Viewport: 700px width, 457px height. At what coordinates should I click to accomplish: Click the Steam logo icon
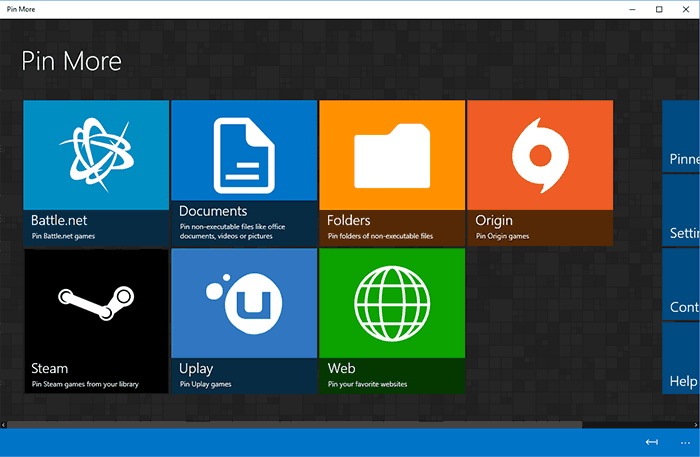tap(96, 303)
